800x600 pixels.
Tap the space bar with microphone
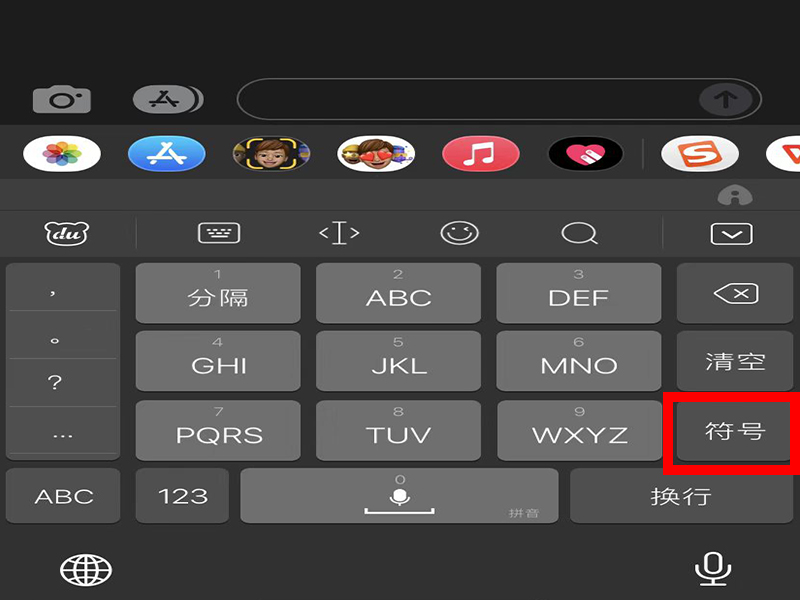coord(399,495)
